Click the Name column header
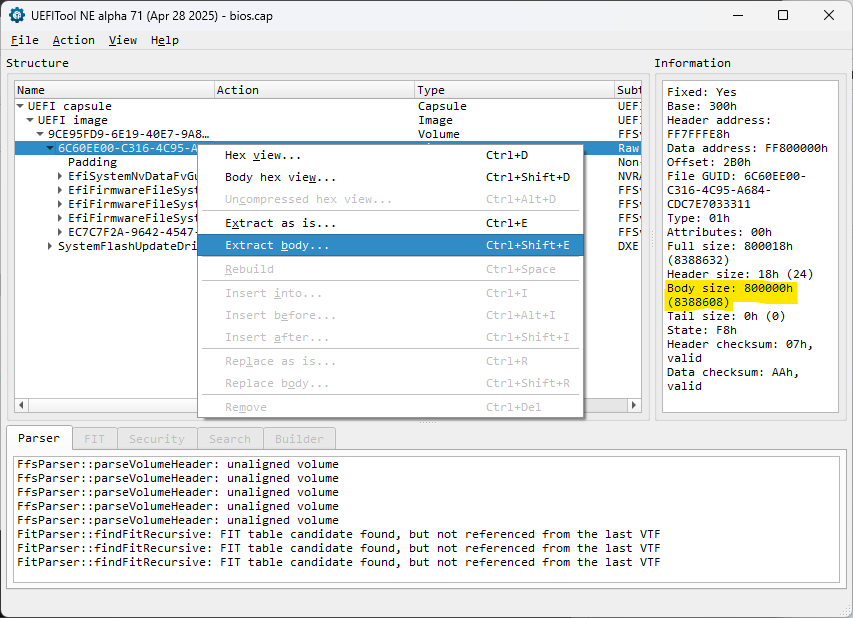The image size is (853, 618). coord(114,90)
